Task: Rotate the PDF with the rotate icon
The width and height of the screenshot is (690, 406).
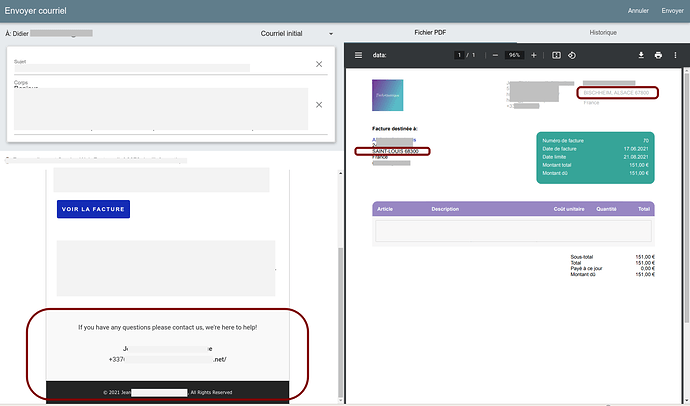Action: pyautogui.click(x=572, y=55)
